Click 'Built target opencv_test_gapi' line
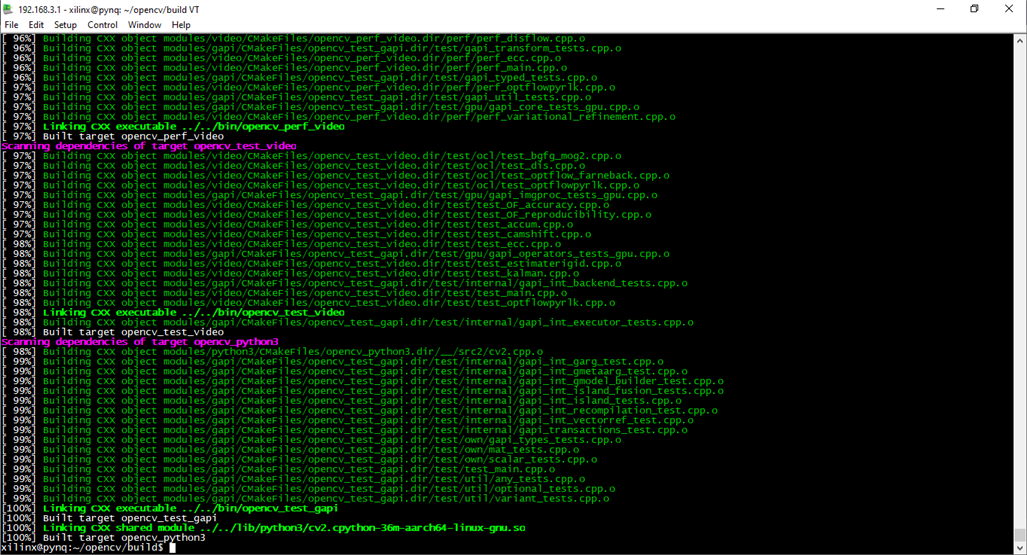 point(109,518)
